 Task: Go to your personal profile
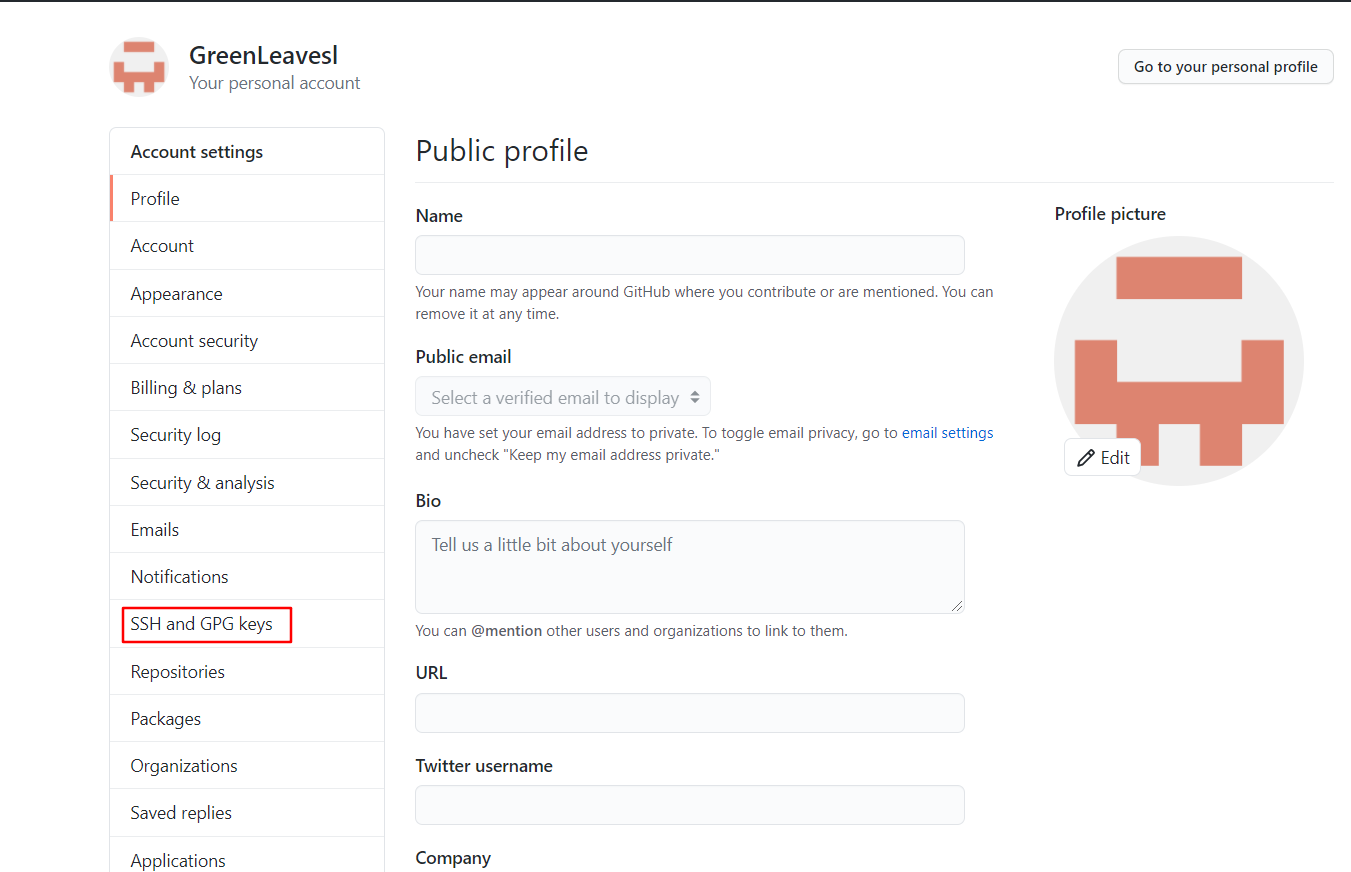tap(1226, 67)
